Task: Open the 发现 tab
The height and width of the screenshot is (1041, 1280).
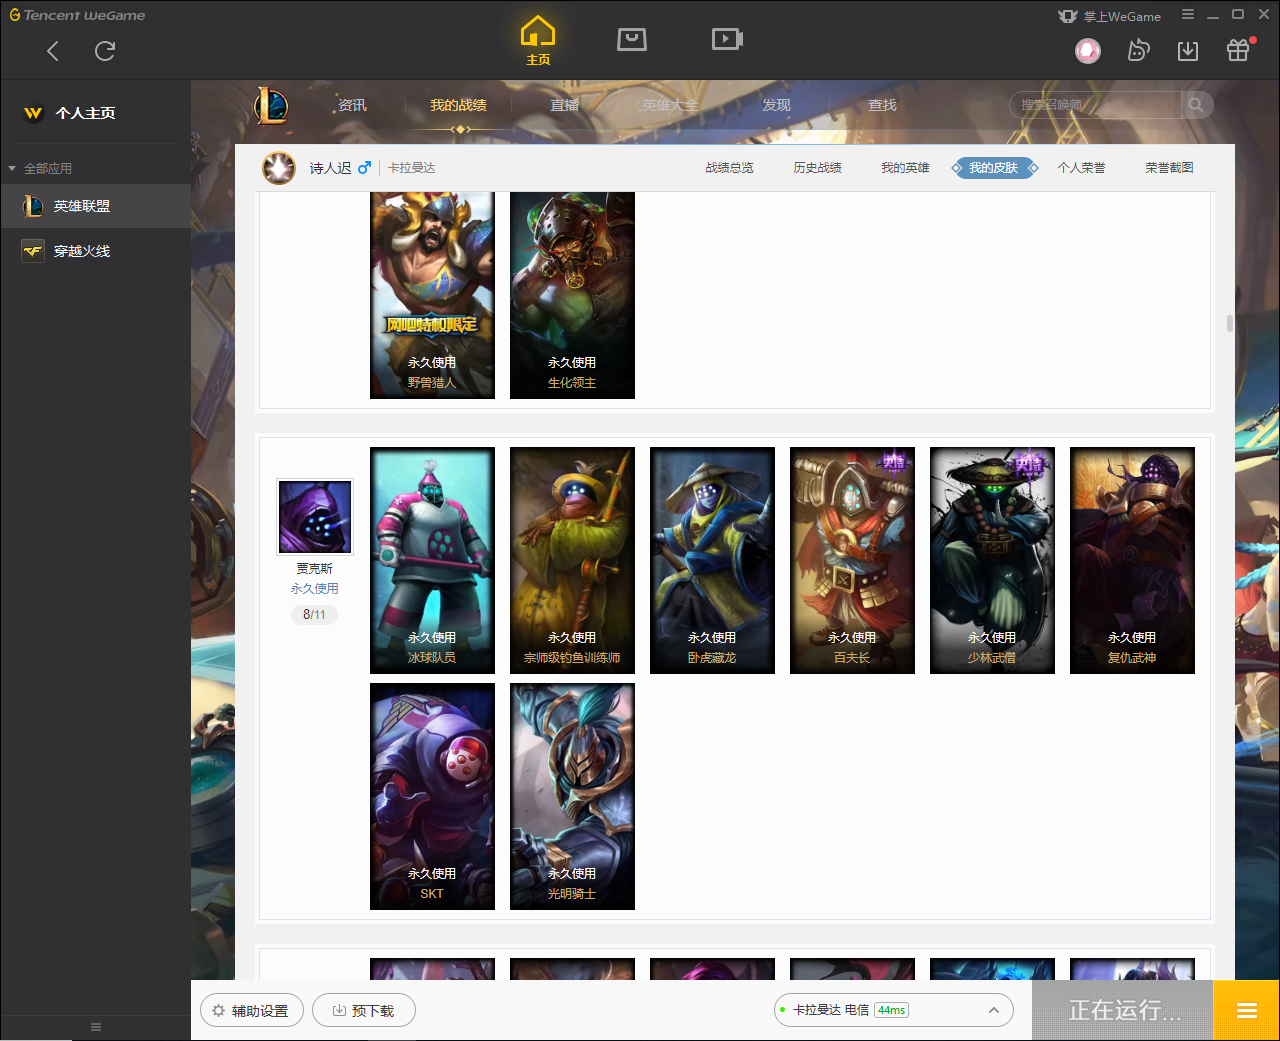Action: pos(776,105)
